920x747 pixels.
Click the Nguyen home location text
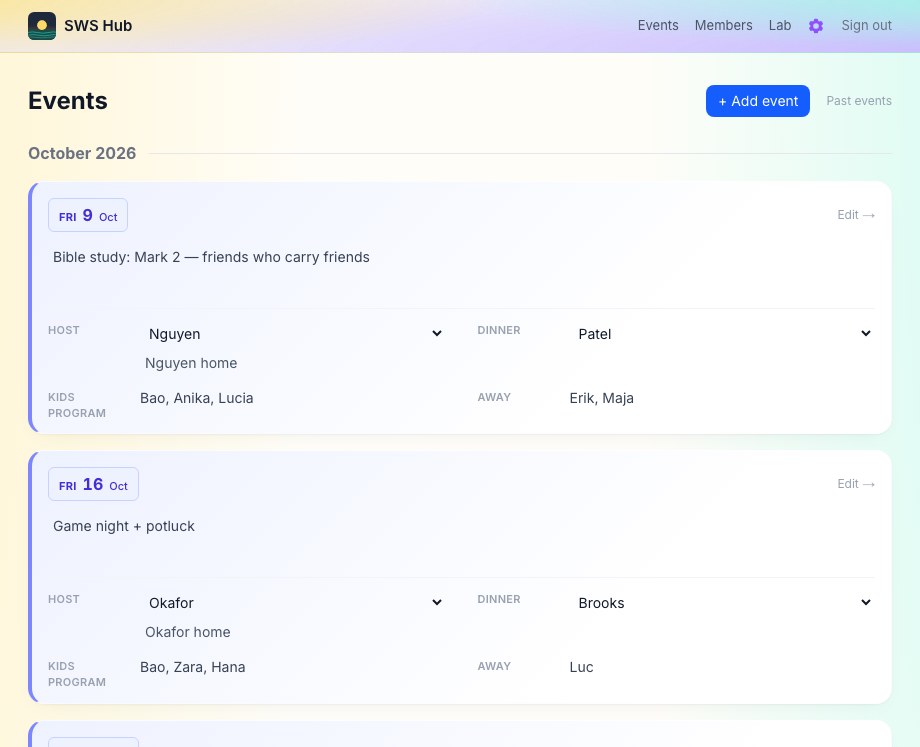pyautogui.click(x=191, y=363)
